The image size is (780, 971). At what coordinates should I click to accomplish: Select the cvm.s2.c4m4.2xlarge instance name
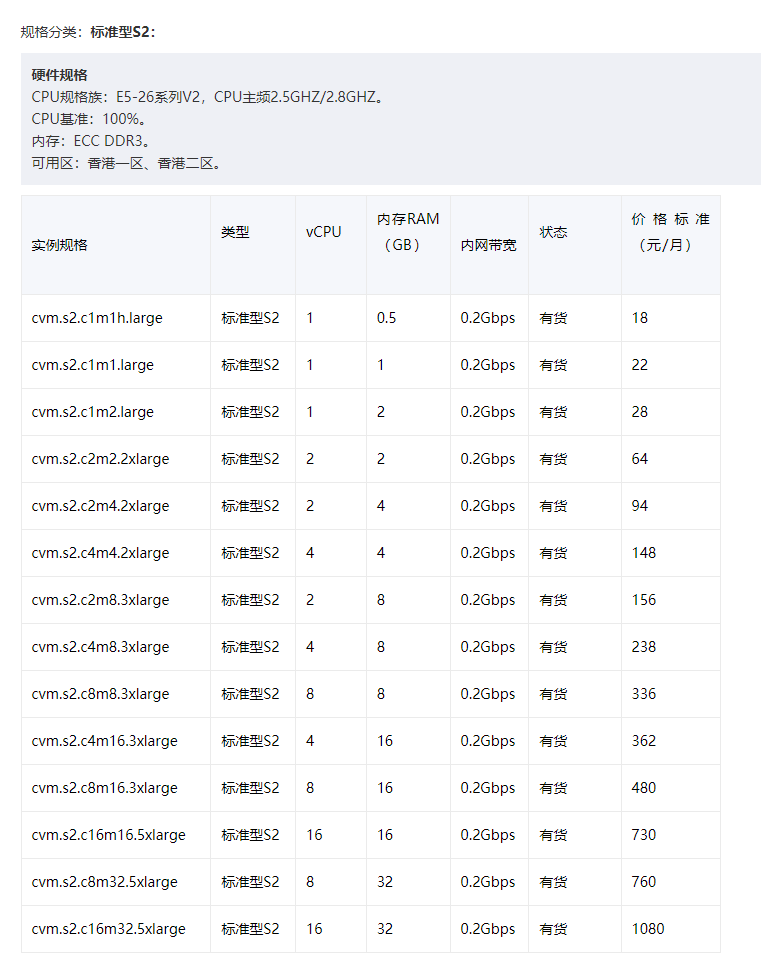pos(100,554)
